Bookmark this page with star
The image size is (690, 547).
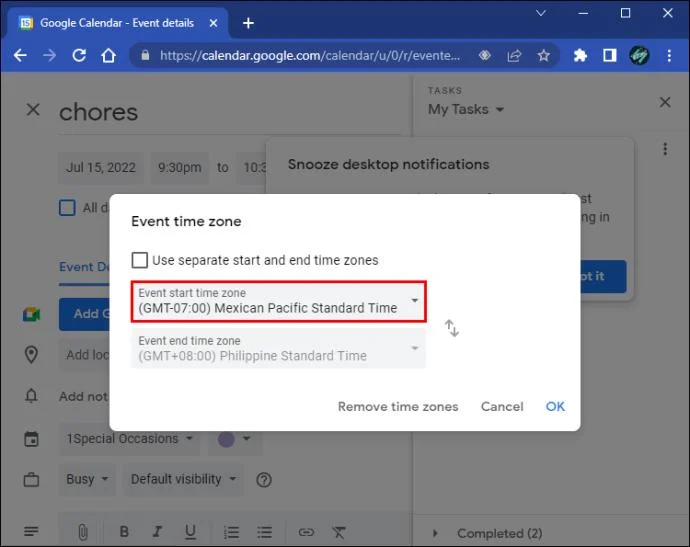click(543, 55)
